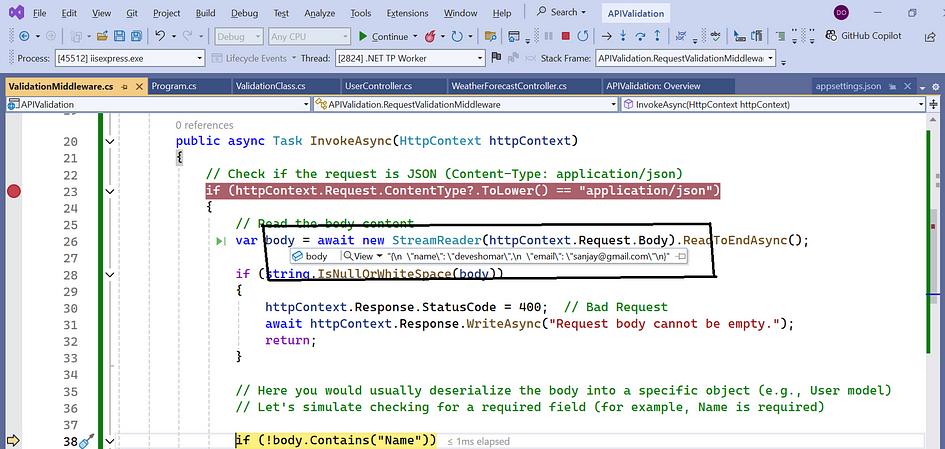Screen dimensions: 945x449
Task: Open GitHub Copilot
Action: (x=864, y=36)
